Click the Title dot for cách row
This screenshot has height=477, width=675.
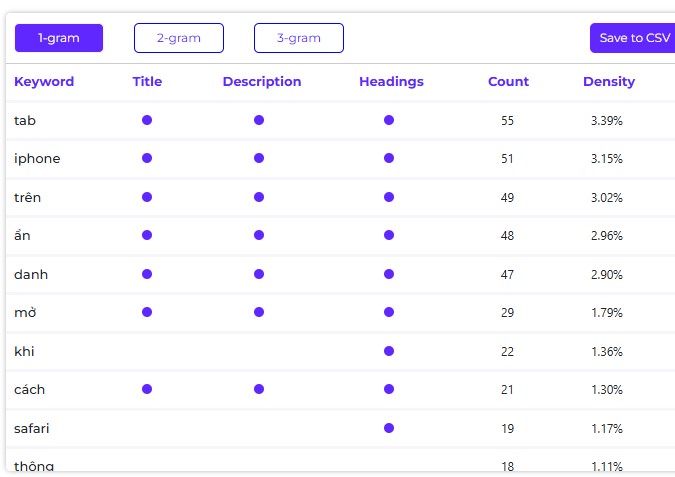(x=147, y=389)
